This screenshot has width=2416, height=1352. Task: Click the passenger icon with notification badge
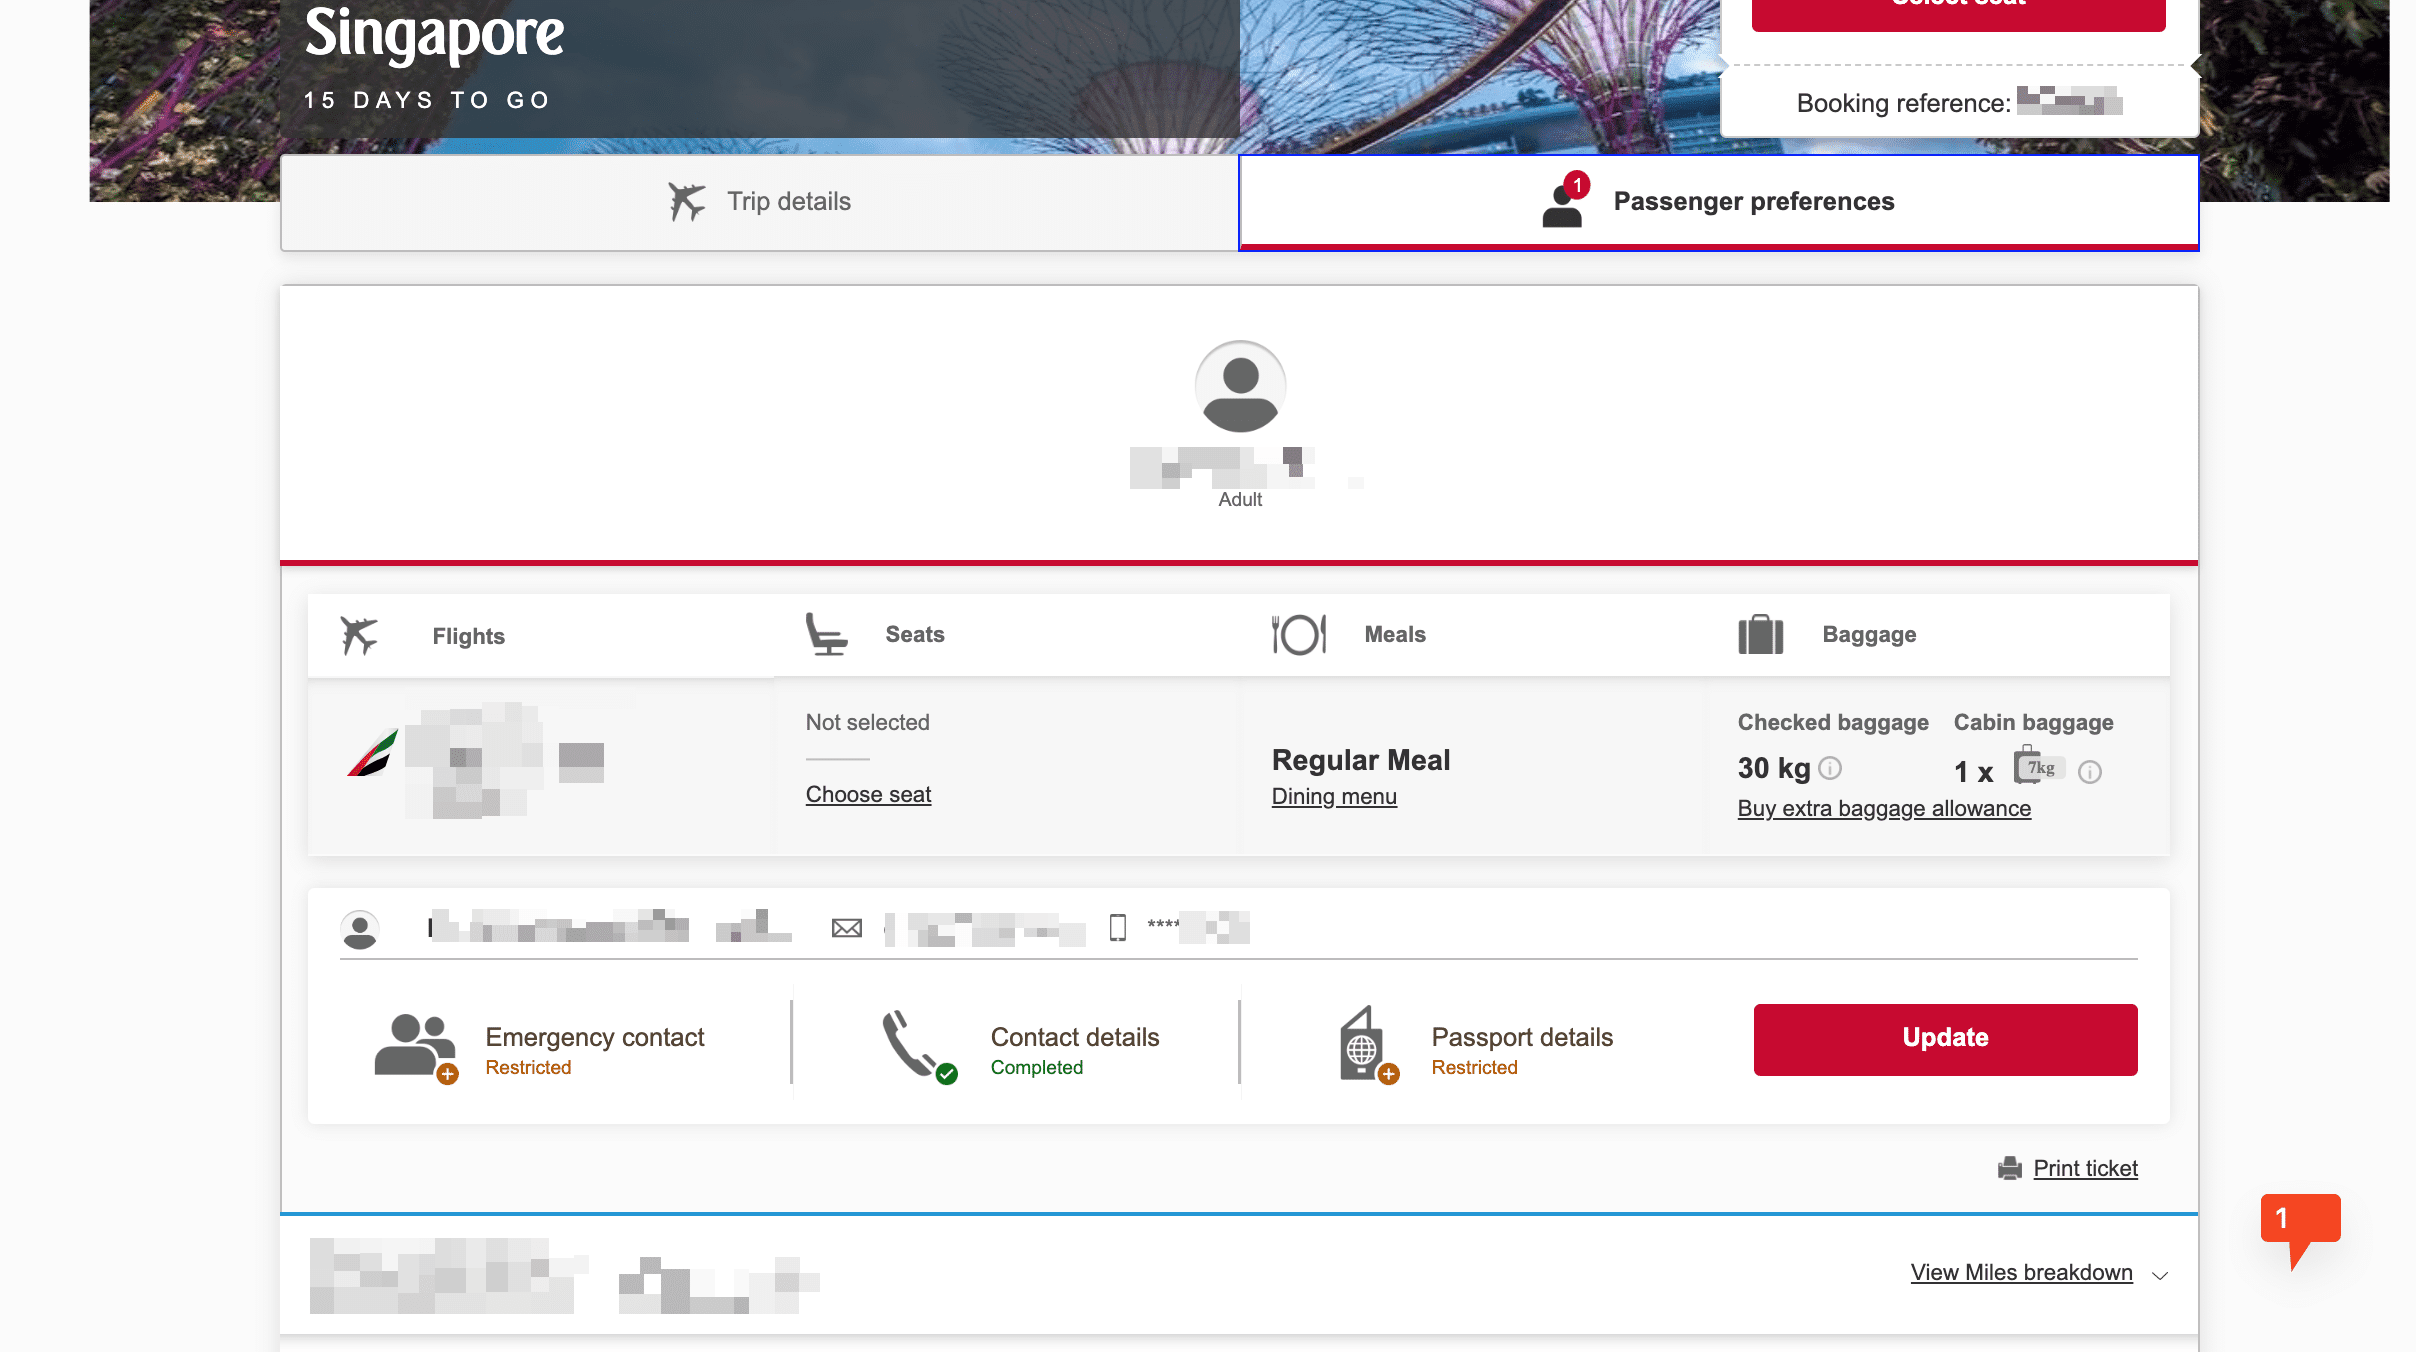click(x=1565, y=200)
